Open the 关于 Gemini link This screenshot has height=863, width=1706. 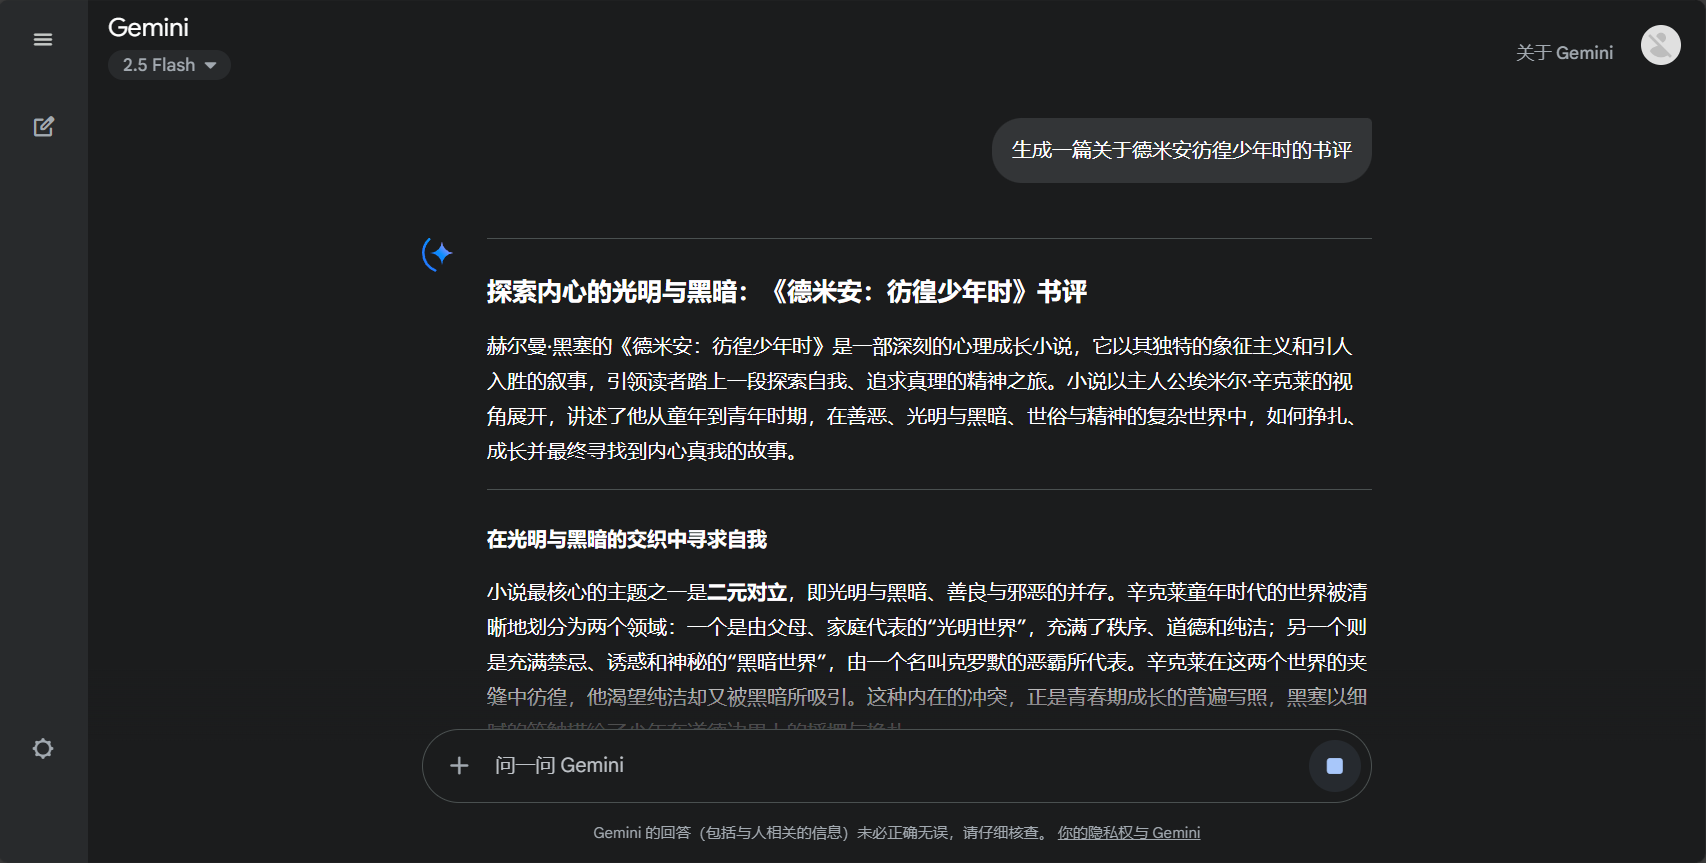(x=1564, y=53)
